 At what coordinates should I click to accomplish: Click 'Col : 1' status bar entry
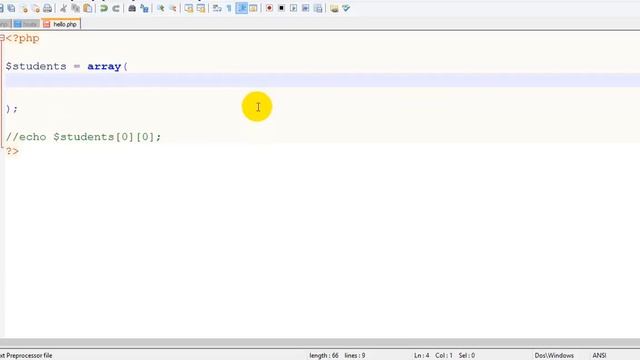pos(444,356)
